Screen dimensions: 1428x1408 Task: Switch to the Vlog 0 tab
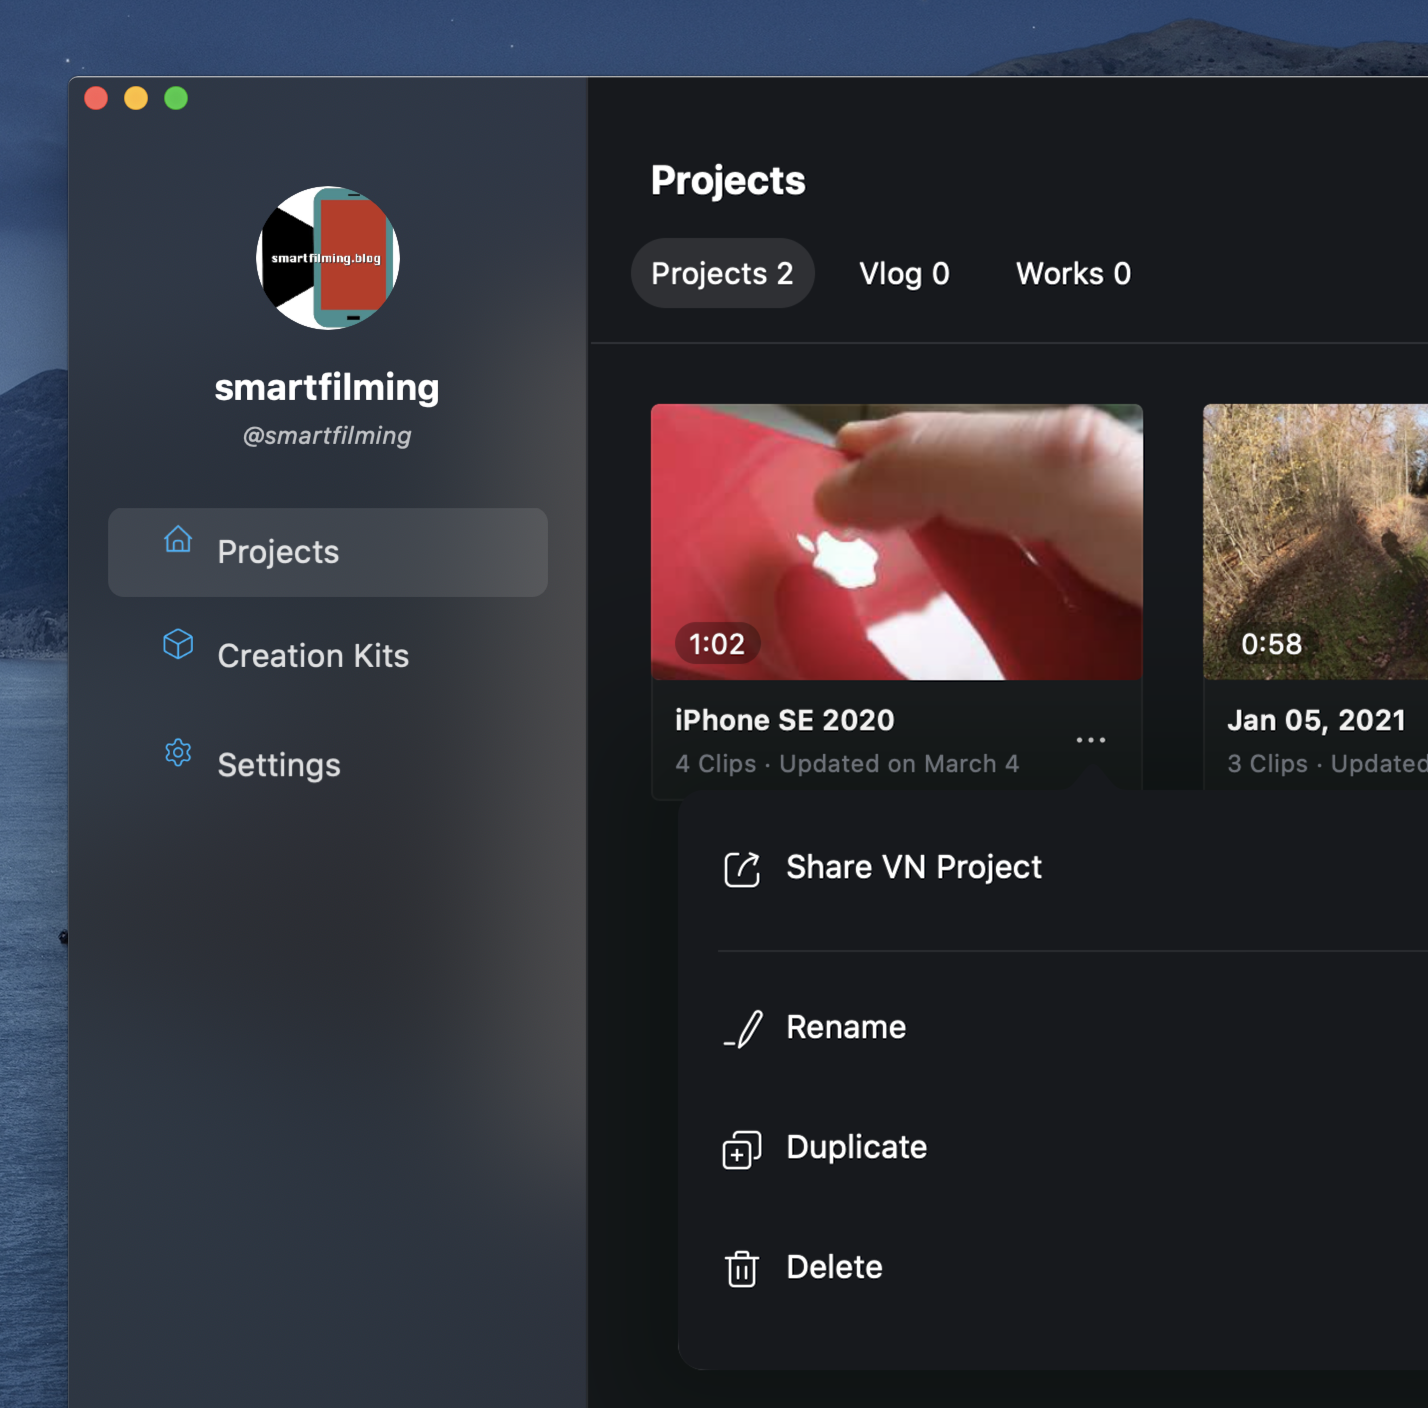pyautogui.click(x=904, y=274)
